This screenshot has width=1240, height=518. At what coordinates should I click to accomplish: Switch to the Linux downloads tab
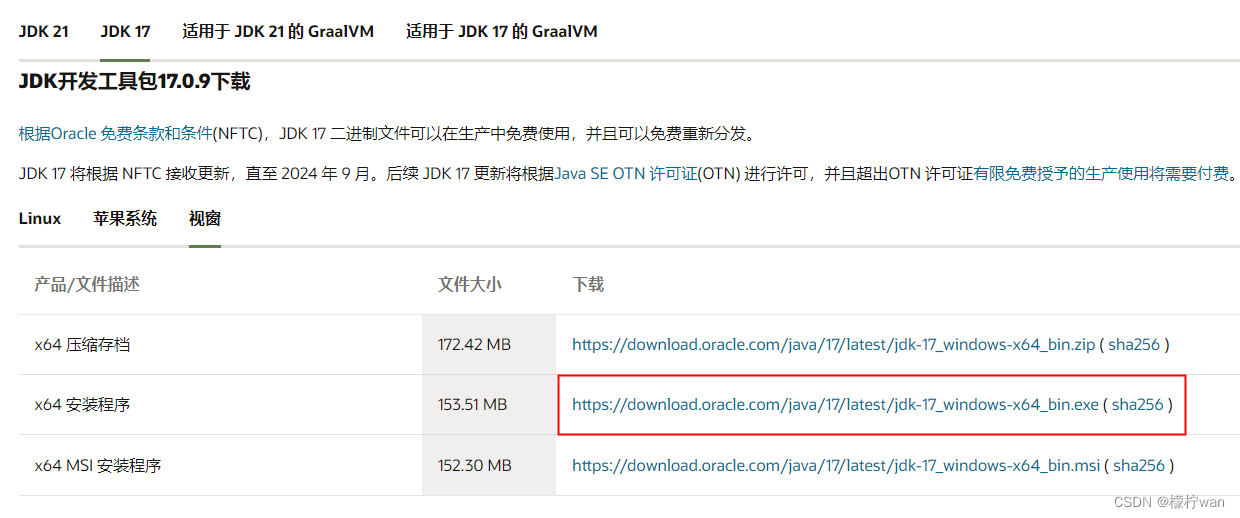(x=40, y=218)
